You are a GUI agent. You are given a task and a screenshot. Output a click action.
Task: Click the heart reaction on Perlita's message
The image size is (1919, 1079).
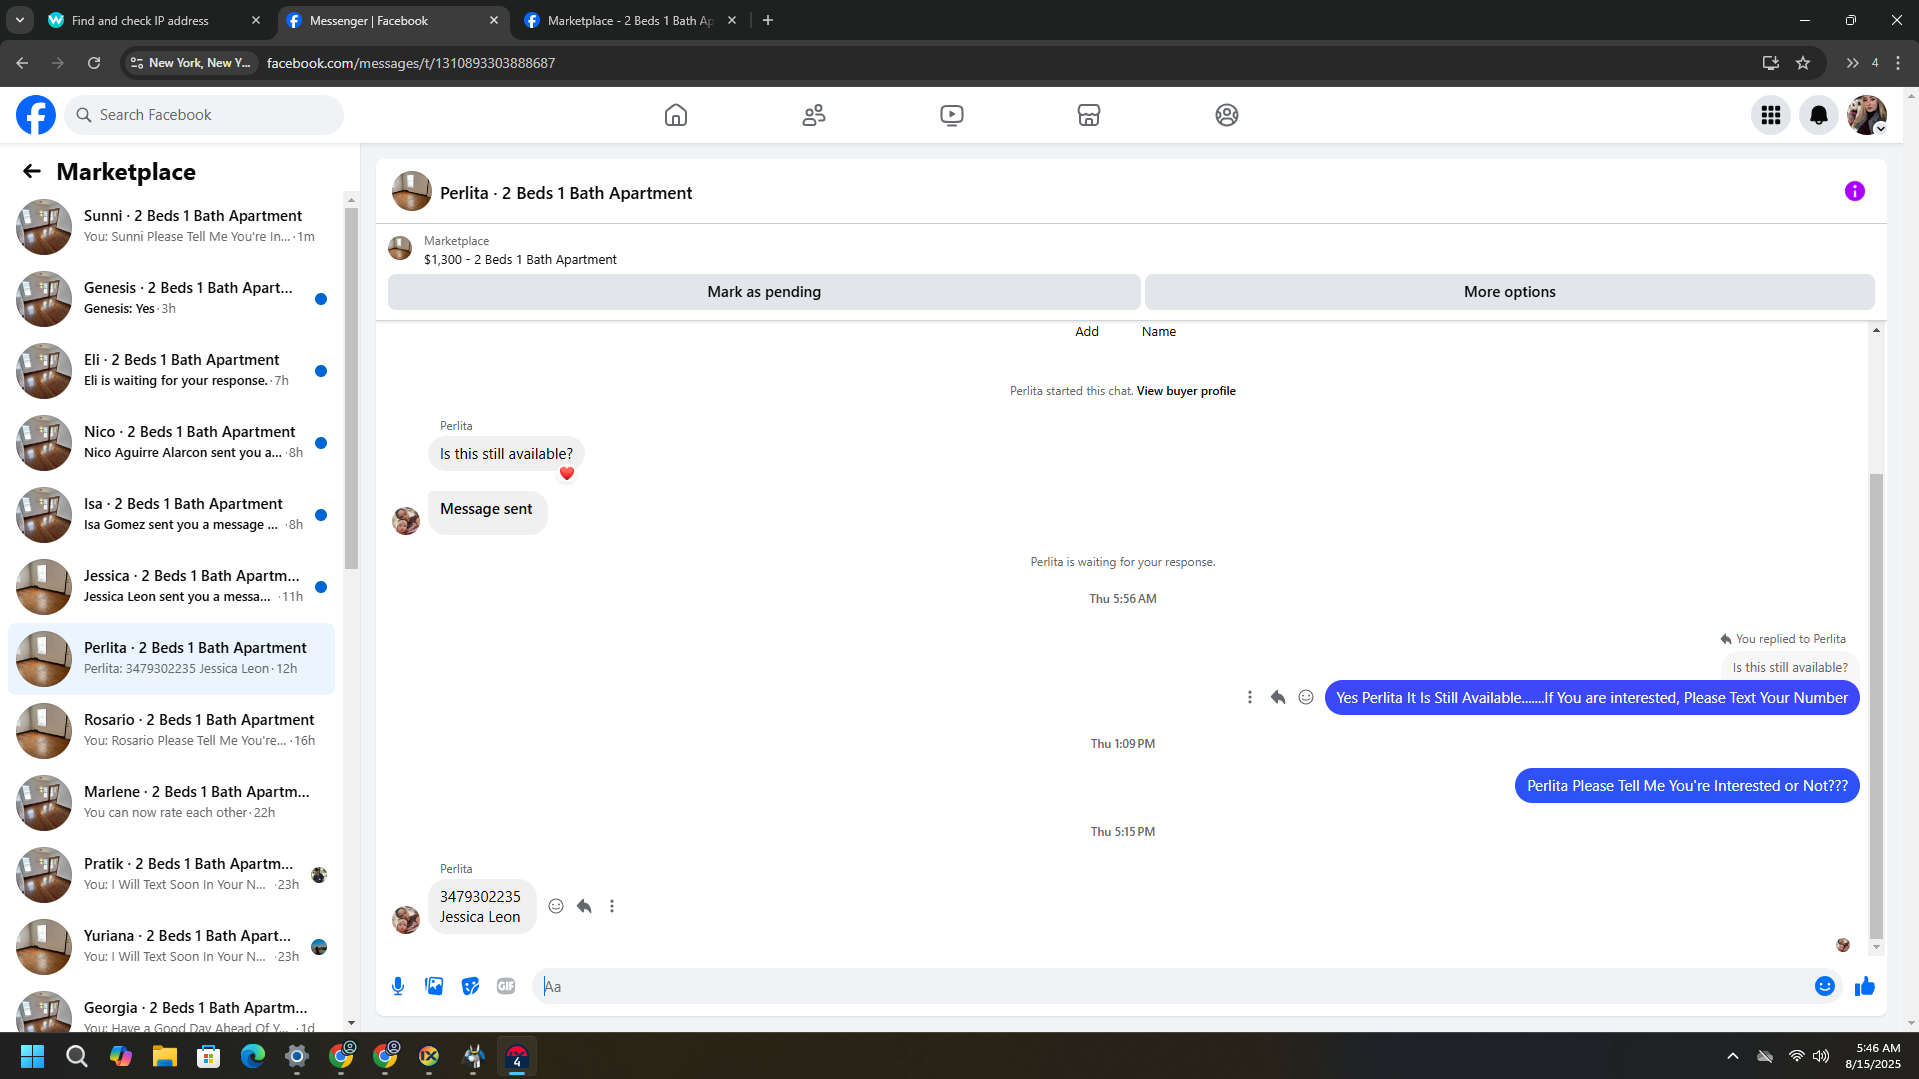(567, 474)
